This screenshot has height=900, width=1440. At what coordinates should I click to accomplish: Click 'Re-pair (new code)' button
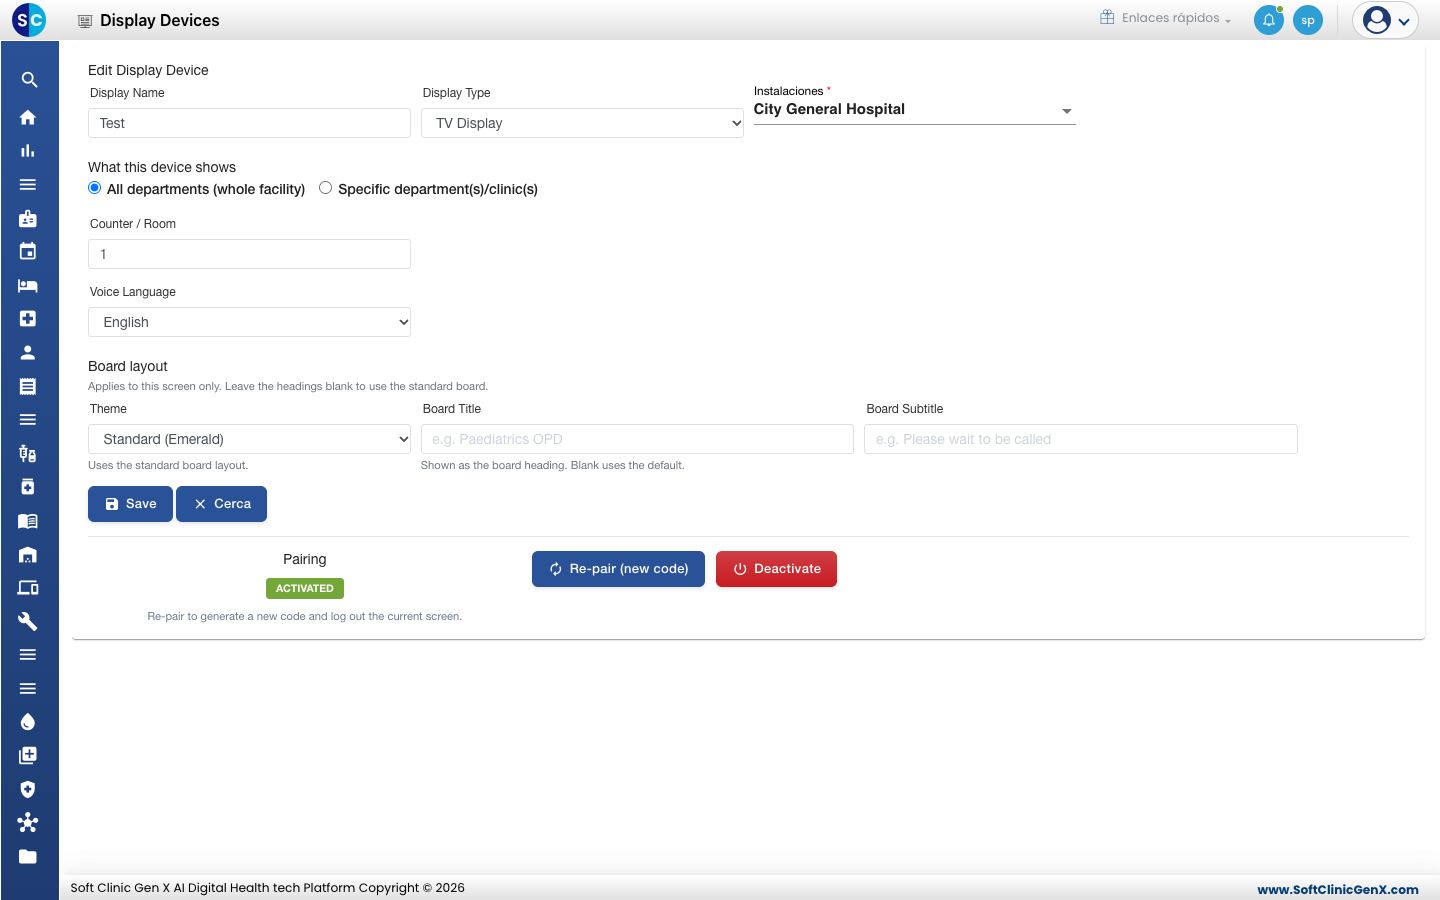pos(618,569)
